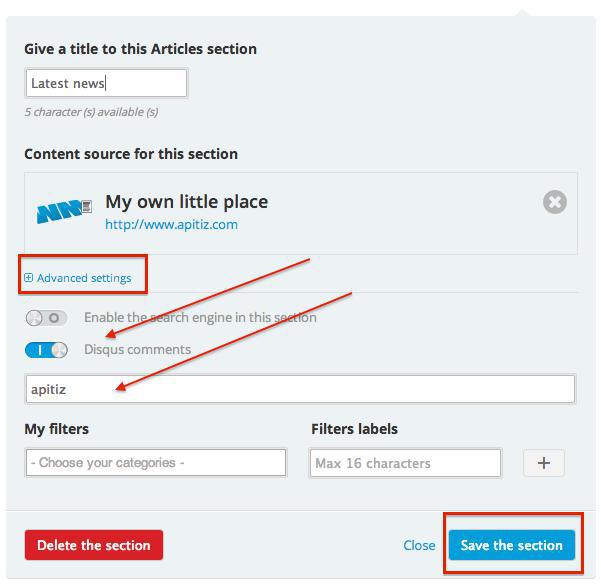
Task: Click Save the section button
Action: click(511, 545)
